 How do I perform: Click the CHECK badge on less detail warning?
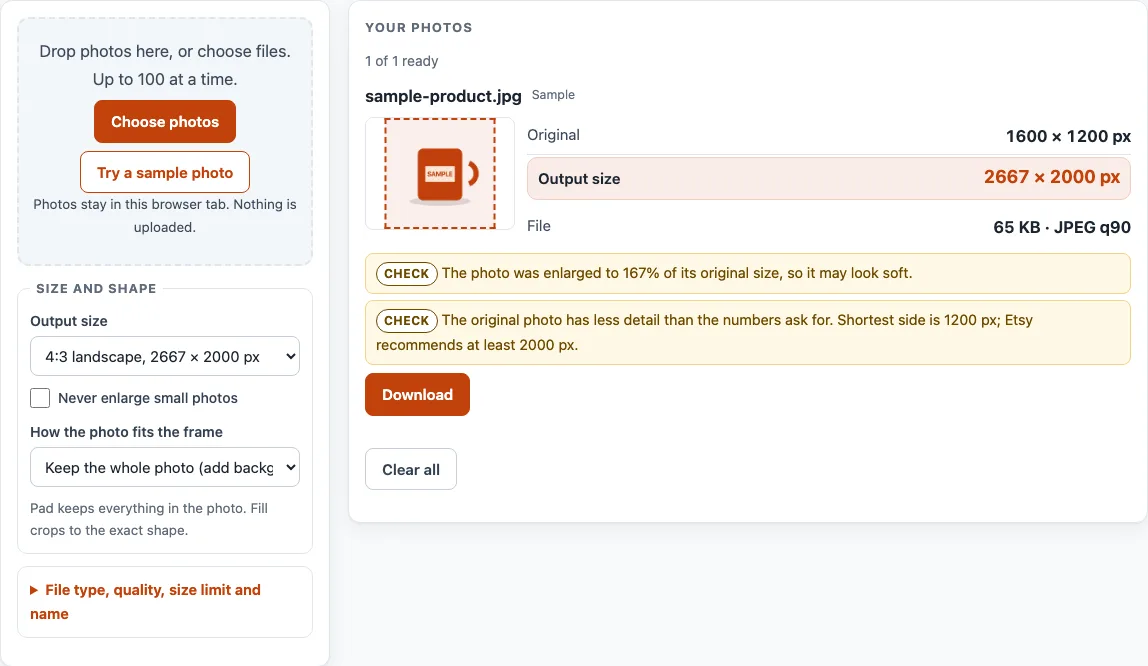coord(407,321)
